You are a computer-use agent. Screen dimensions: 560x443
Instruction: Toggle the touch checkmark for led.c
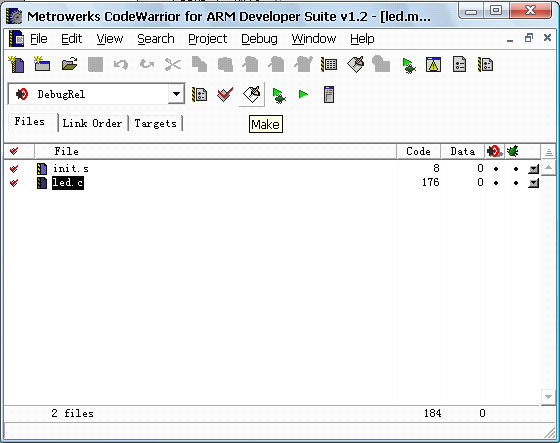pyautogui.click(x=14, y=183)
